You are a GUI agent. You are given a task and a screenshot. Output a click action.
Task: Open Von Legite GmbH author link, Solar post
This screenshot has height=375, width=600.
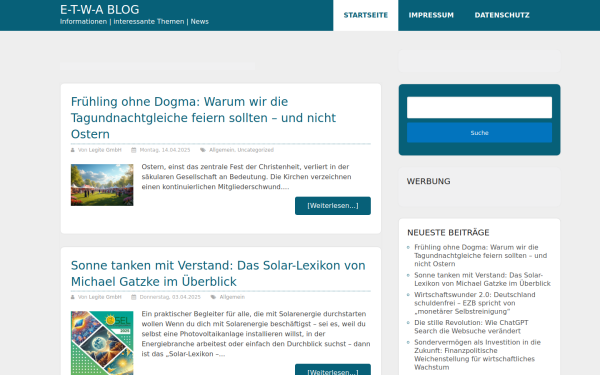point(99,297)
